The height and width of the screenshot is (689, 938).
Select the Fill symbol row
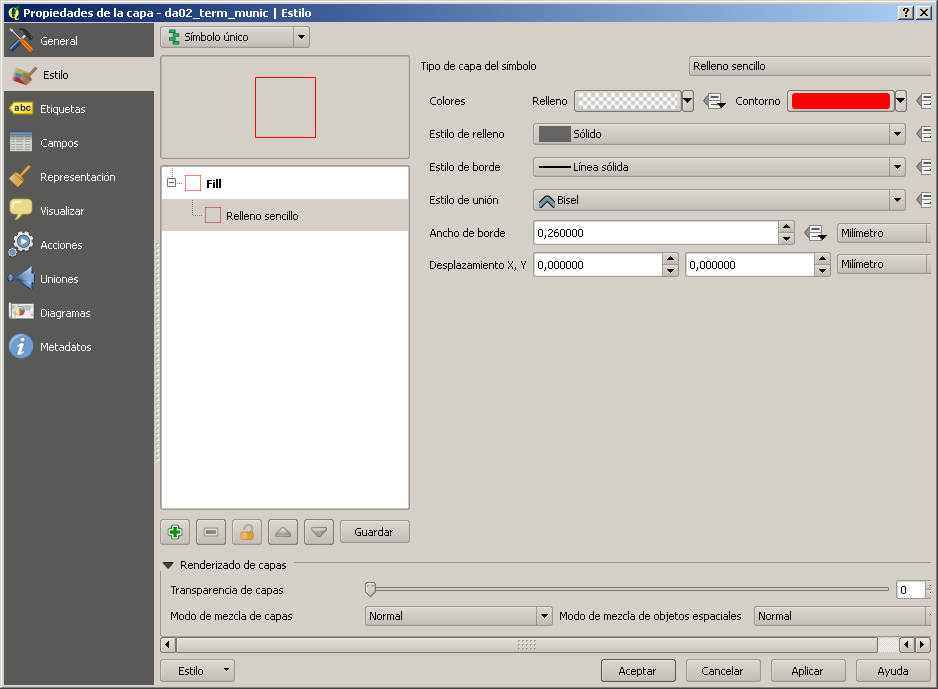285,184
